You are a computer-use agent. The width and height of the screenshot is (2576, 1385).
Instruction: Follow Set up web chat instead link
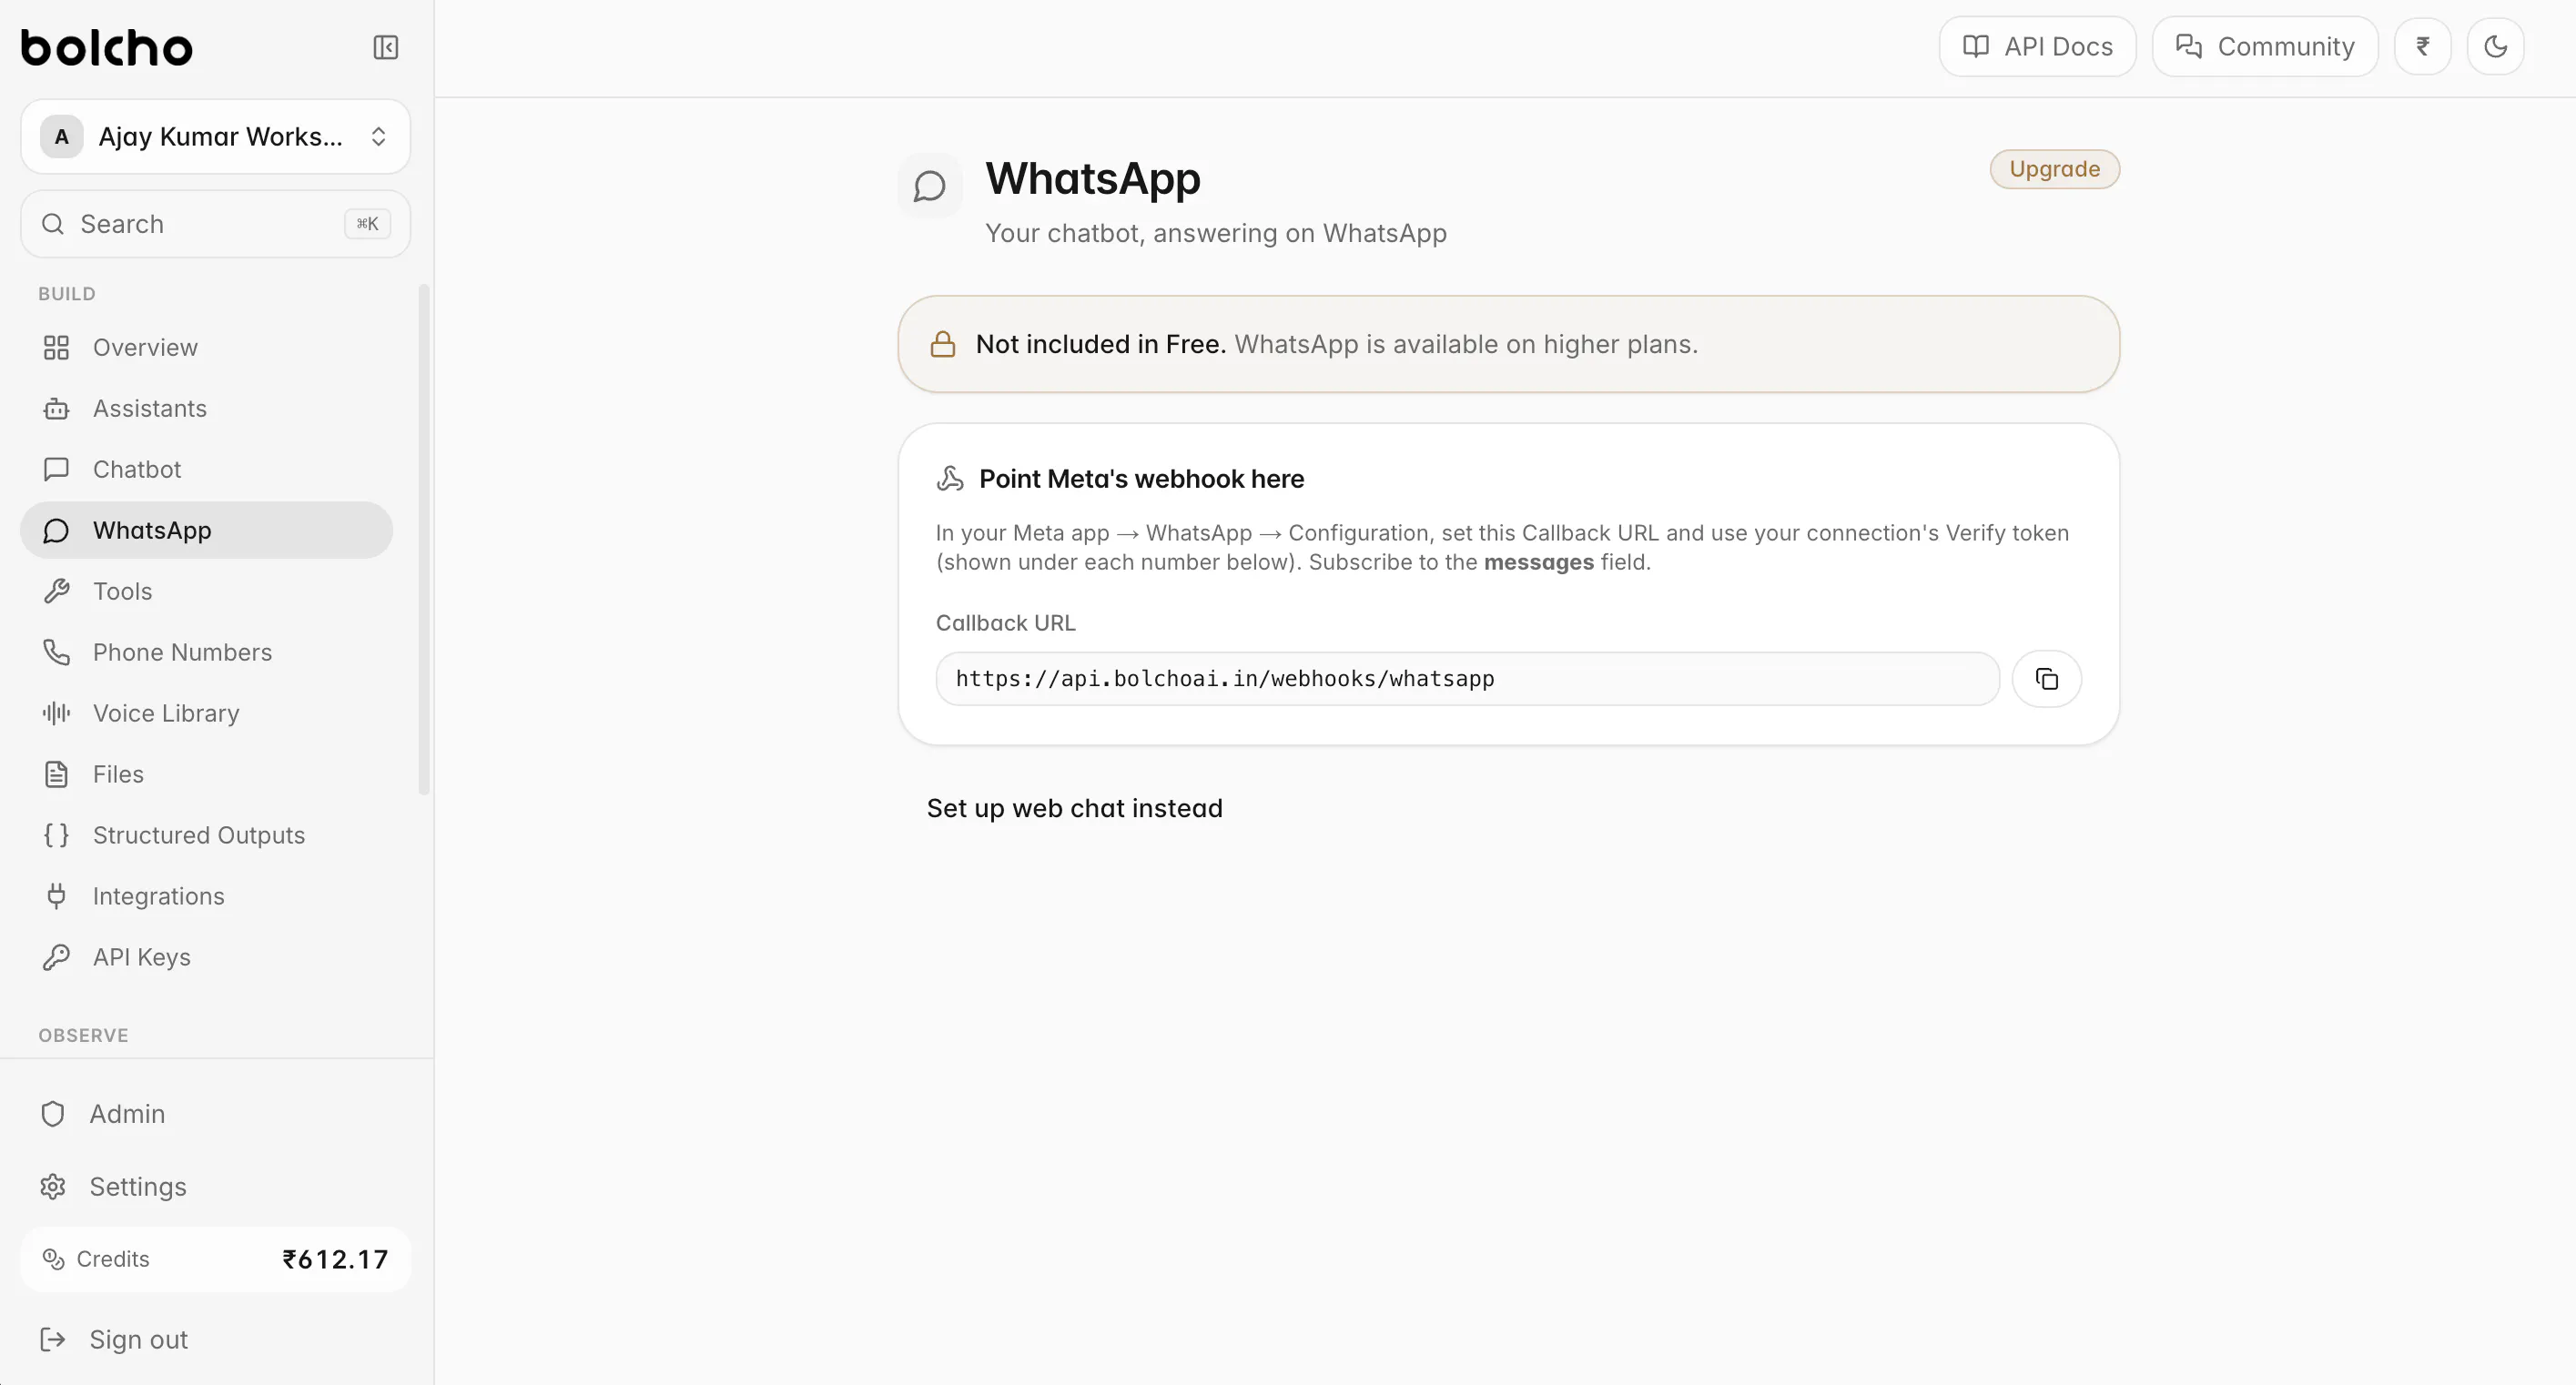pos(1074,808)
